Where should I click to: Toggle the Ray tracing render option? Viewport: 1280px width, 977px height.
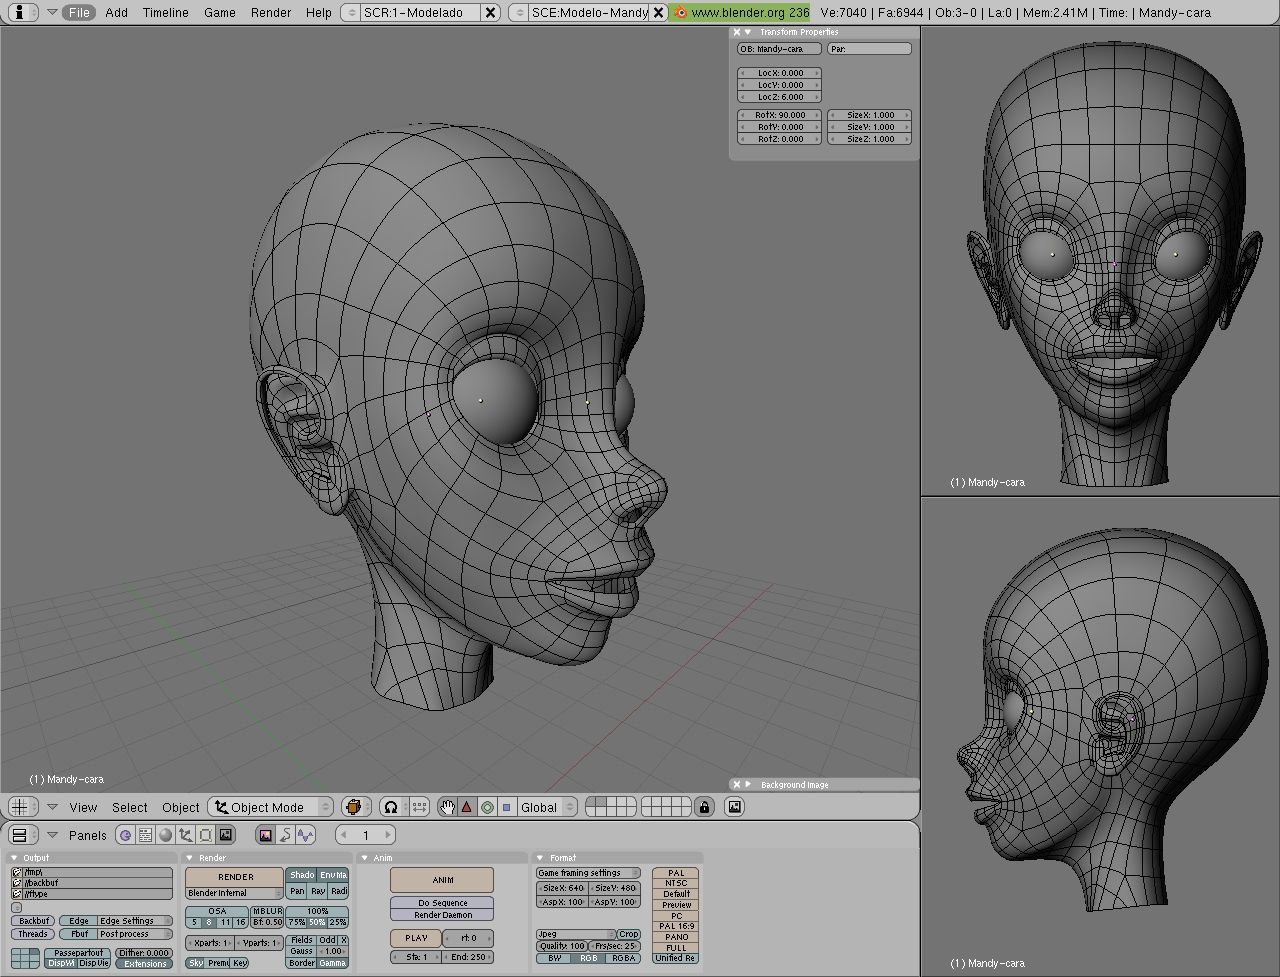coord(318,891)
